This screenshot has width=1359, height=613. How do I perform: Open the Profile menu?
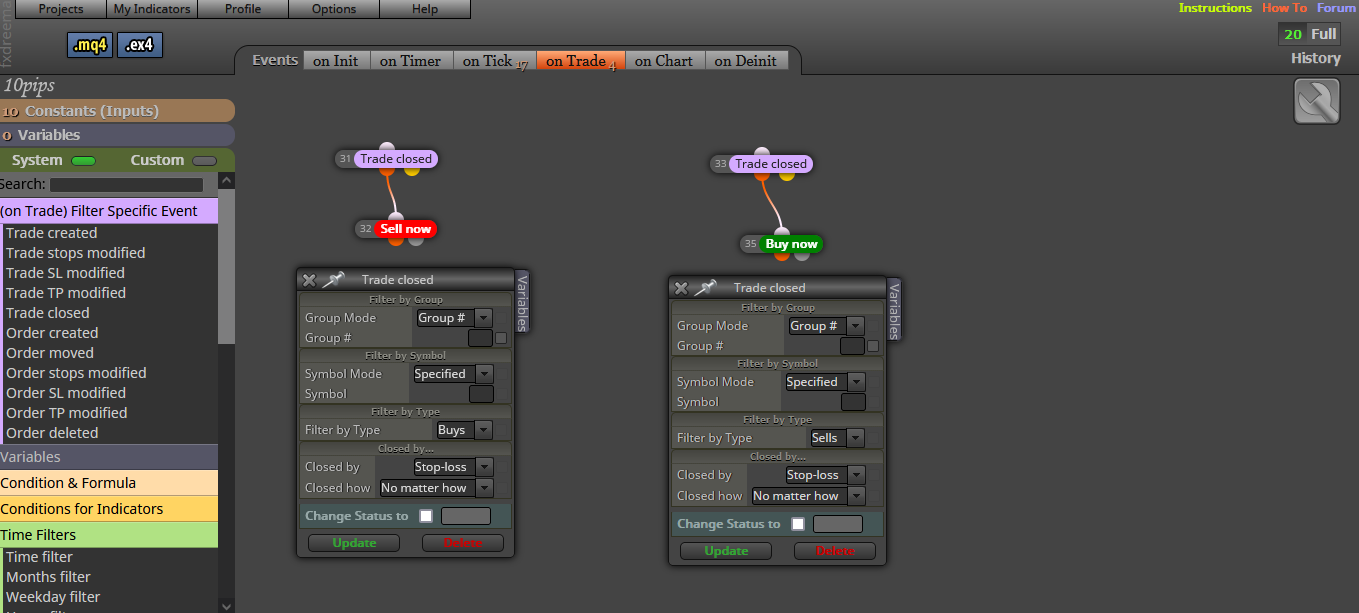coord(243,9)
